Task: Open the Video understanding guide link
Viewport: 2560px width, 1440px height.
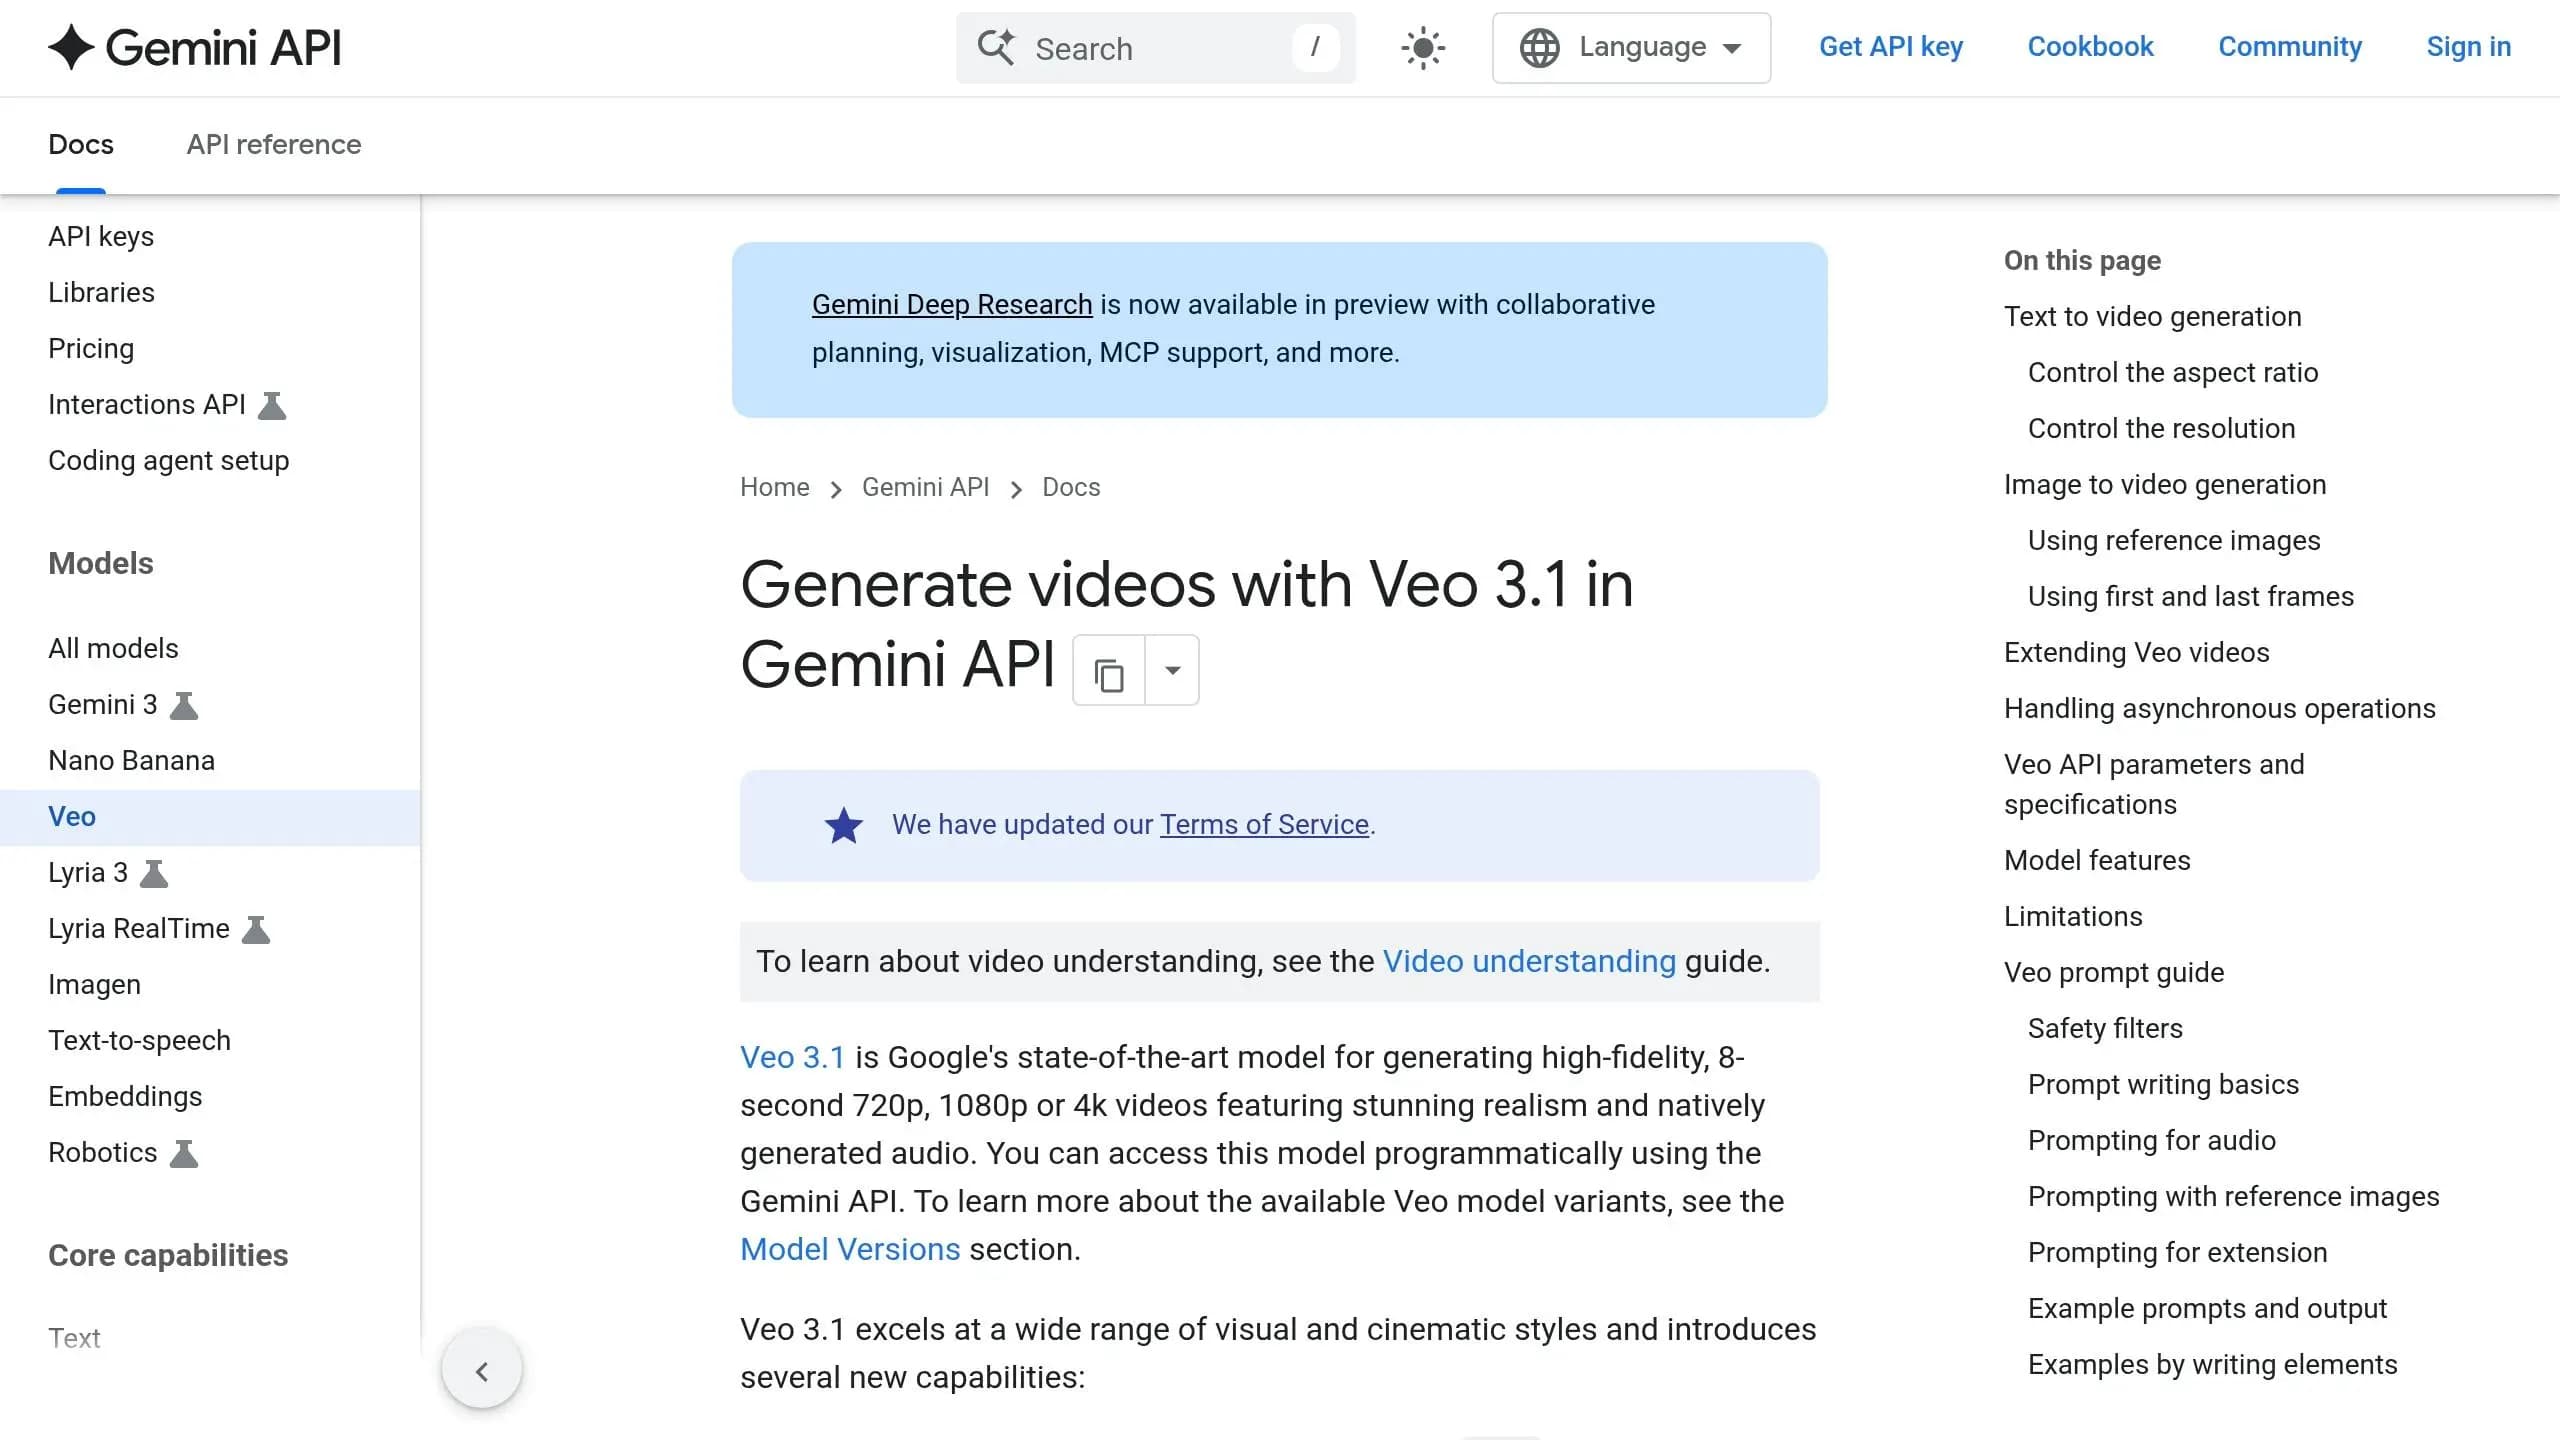Action: pos(1529,962)
